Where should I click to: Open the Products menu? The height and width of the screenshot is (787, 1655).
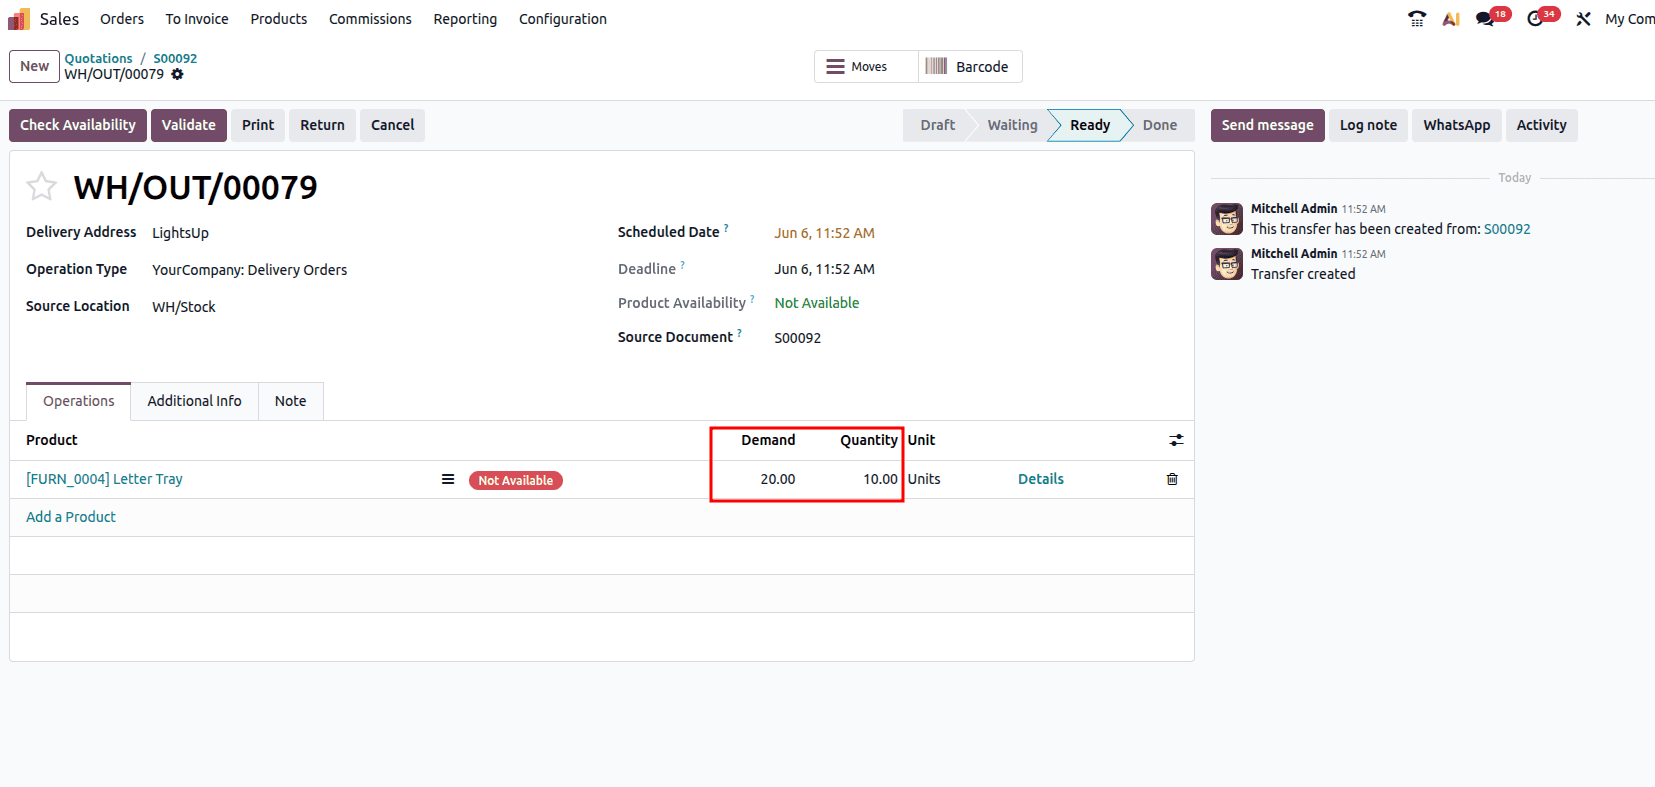[279, 19]
